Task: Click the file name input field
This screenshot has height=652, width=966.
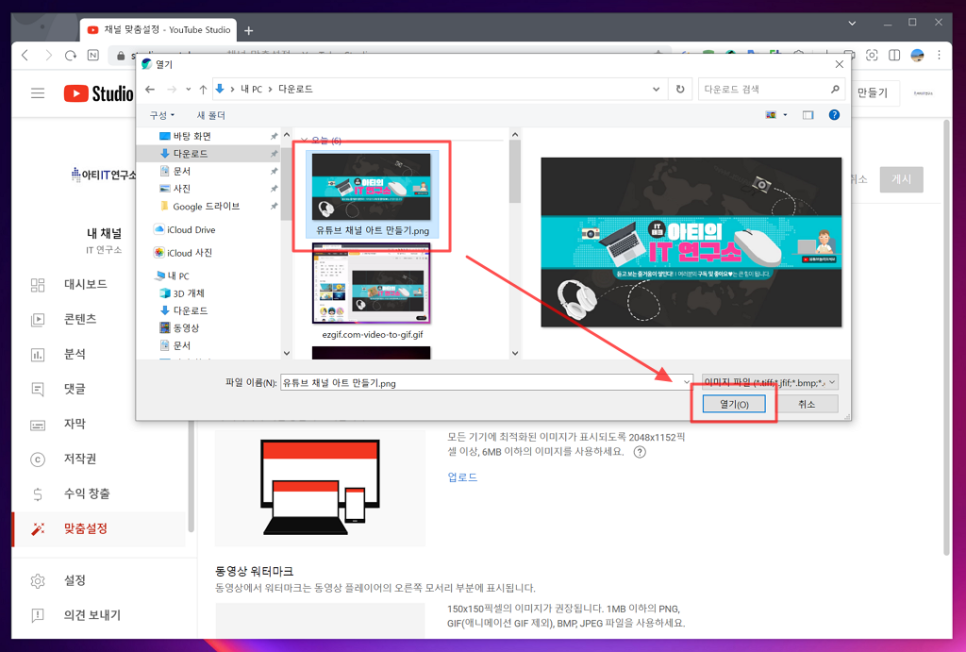Action: coord(481,383)
